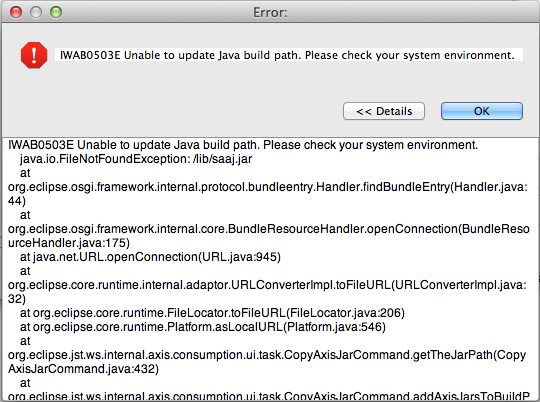Click the first IWAB0503E line in the details pane
The height and width of the screenshot is (402, 540).
tap(243, 145)
